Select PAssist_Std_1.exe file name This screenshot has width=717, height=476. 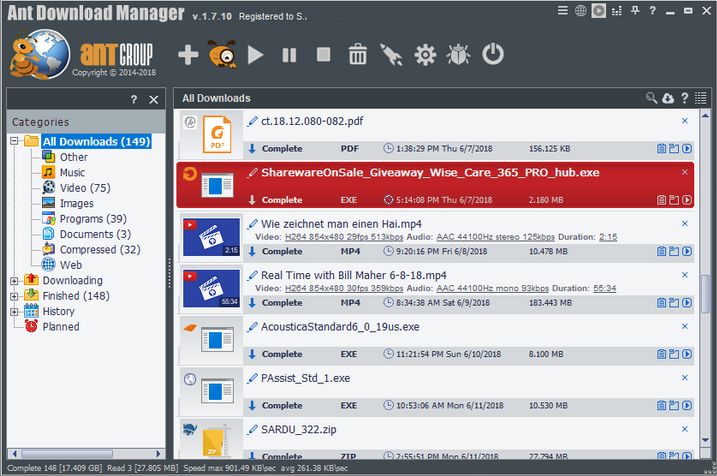[x=305, y=378]
